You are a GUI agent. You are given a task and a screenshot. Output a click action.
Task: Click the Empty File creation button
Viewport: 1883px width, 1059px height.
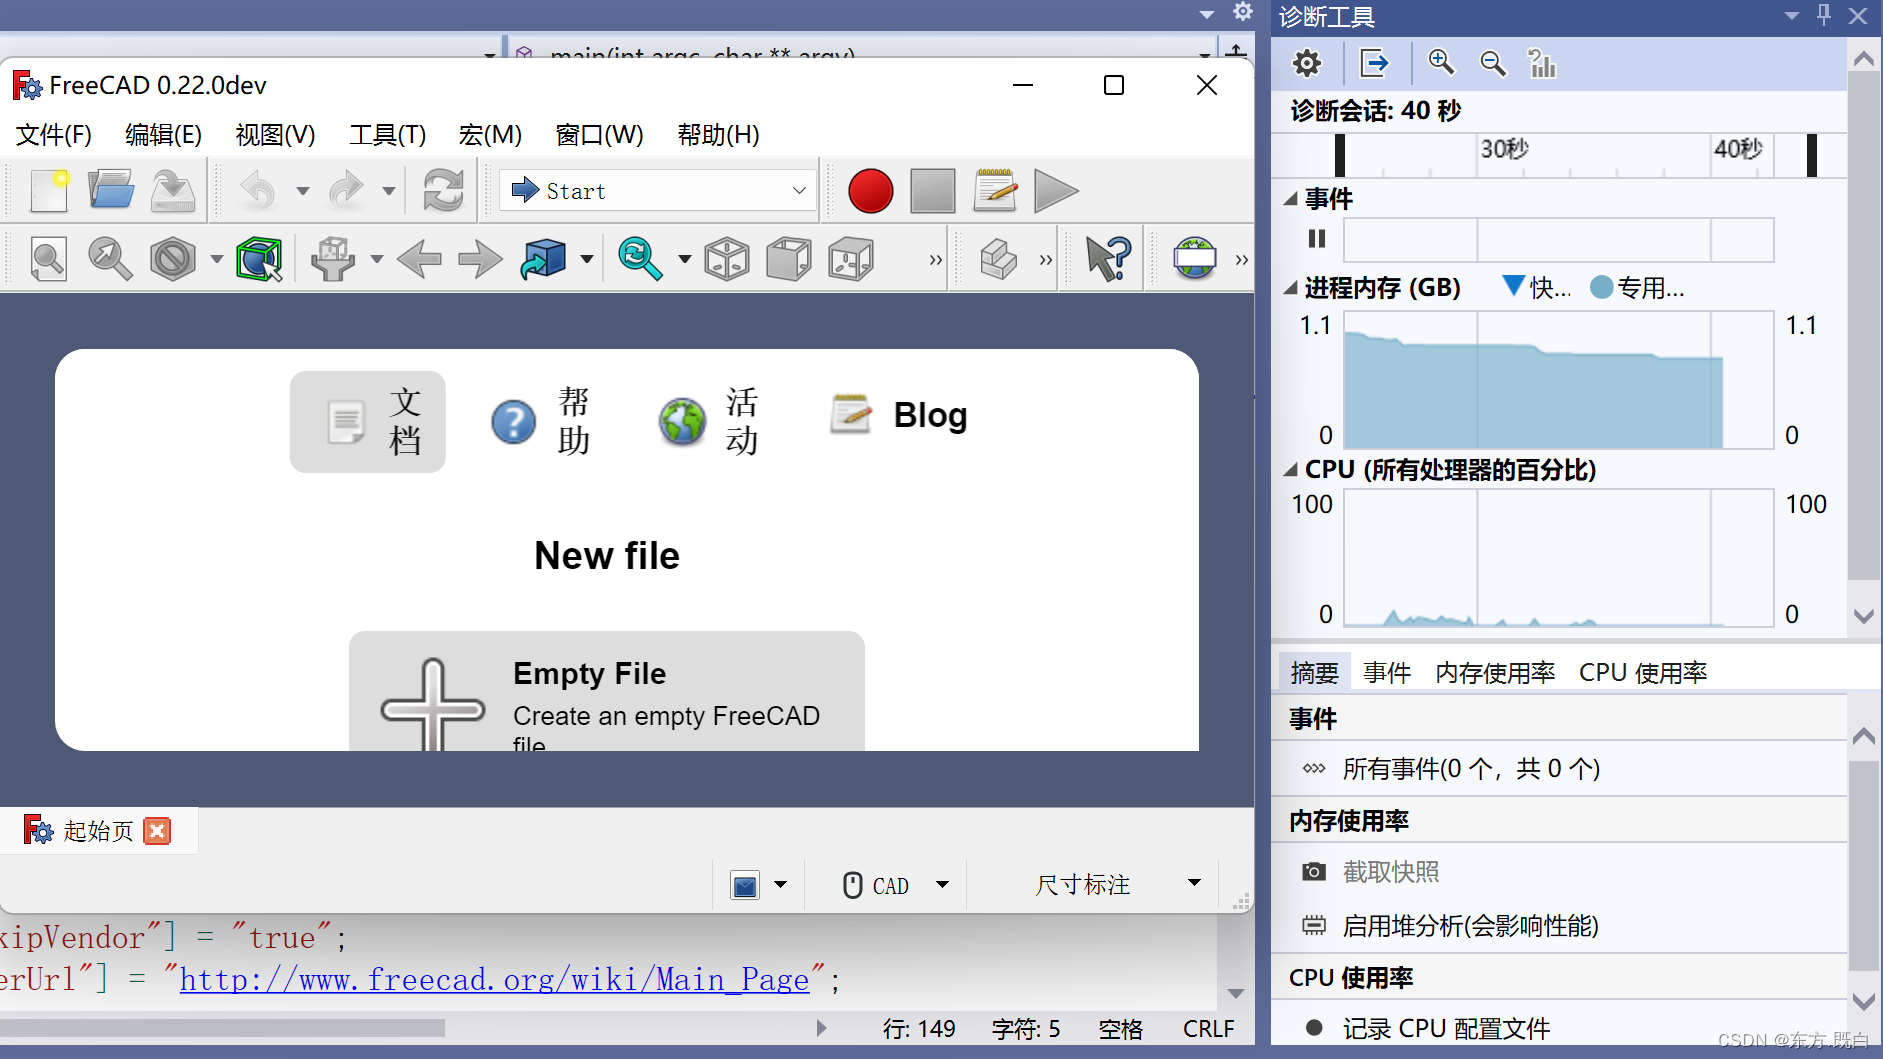click(x=607, y=695)
